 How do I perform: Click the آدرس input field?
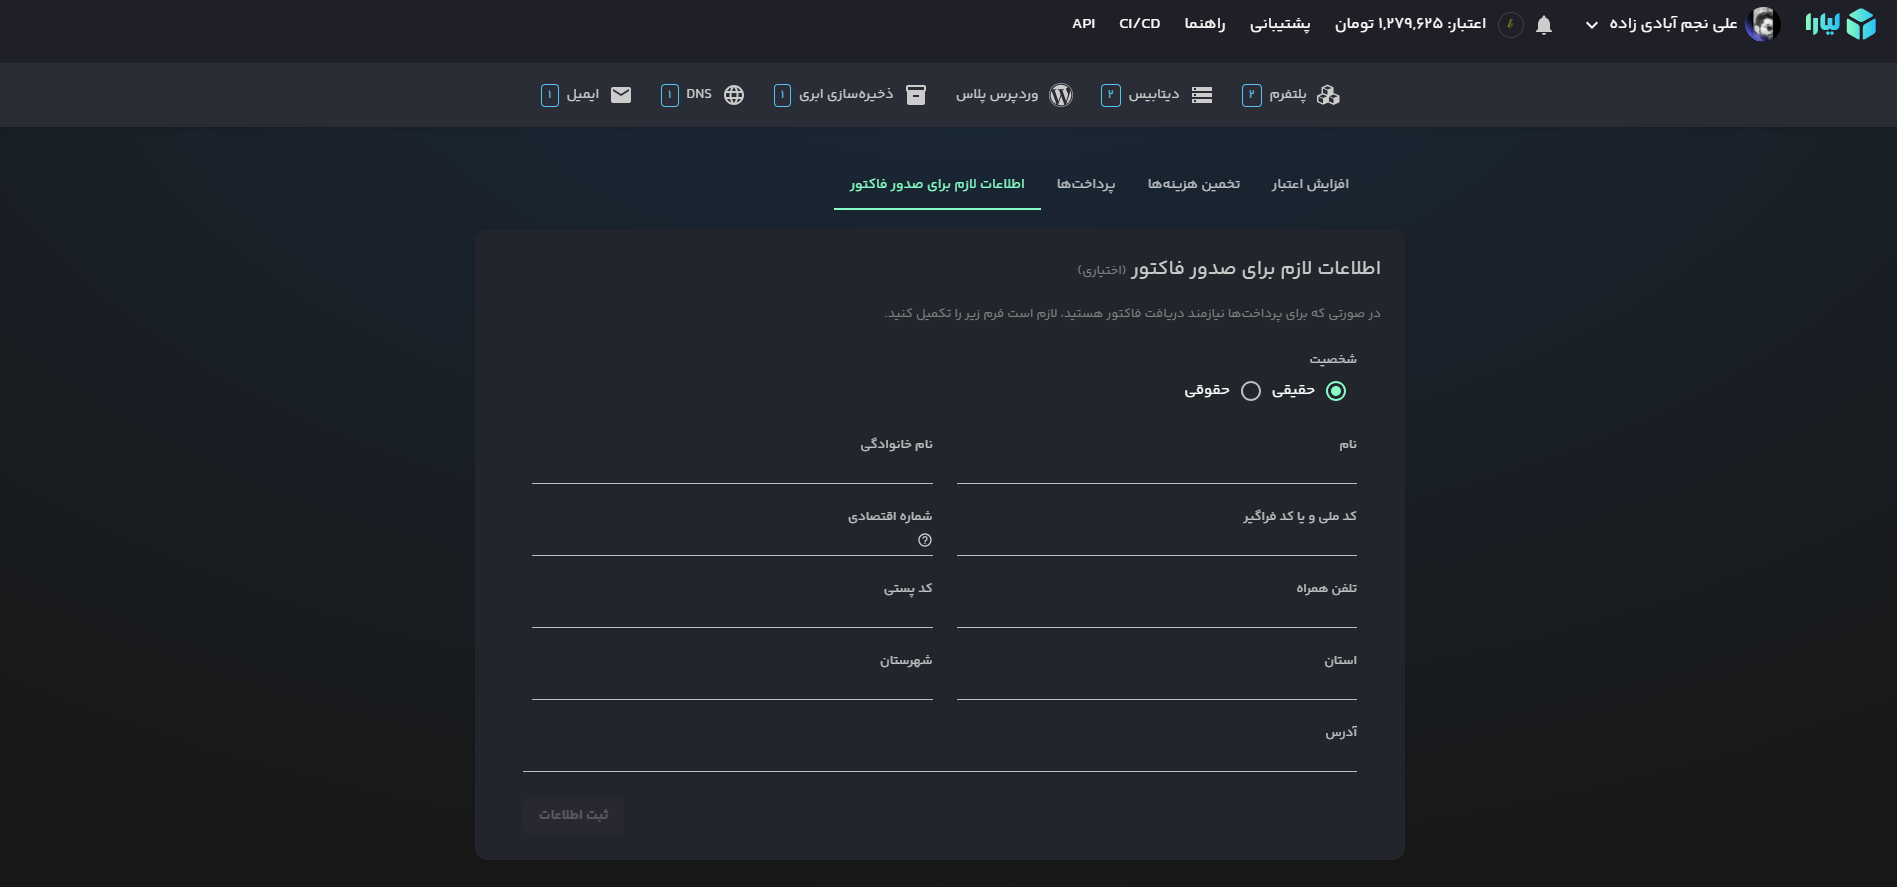(x=939, y=755)
